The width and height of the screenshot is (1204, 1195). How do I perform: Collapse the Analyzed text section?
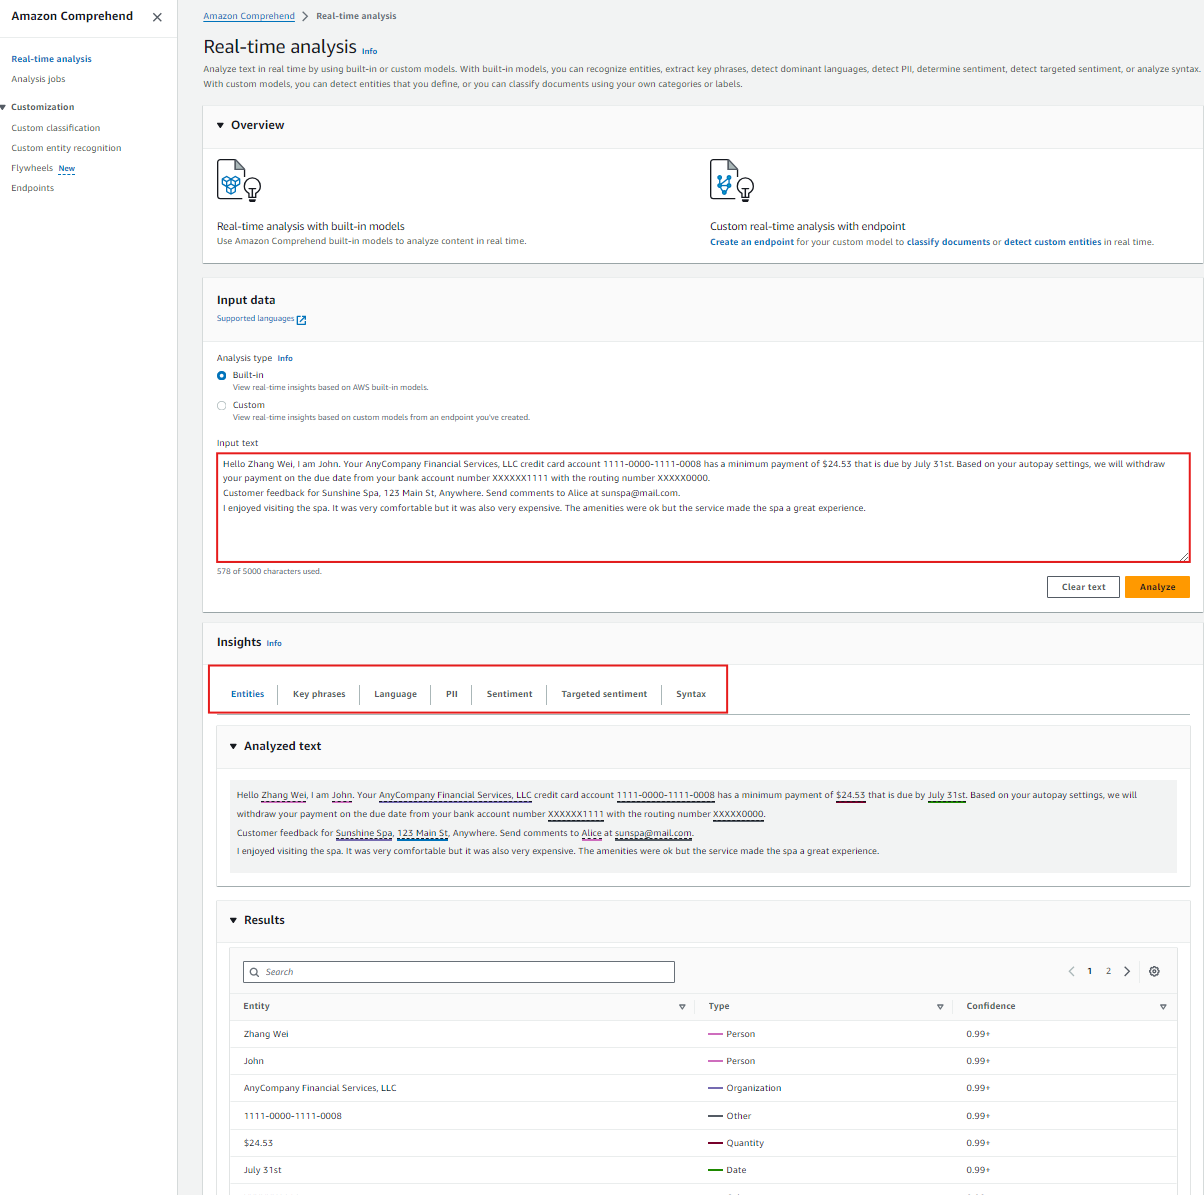pyautogui.click(x=233, y=746)
